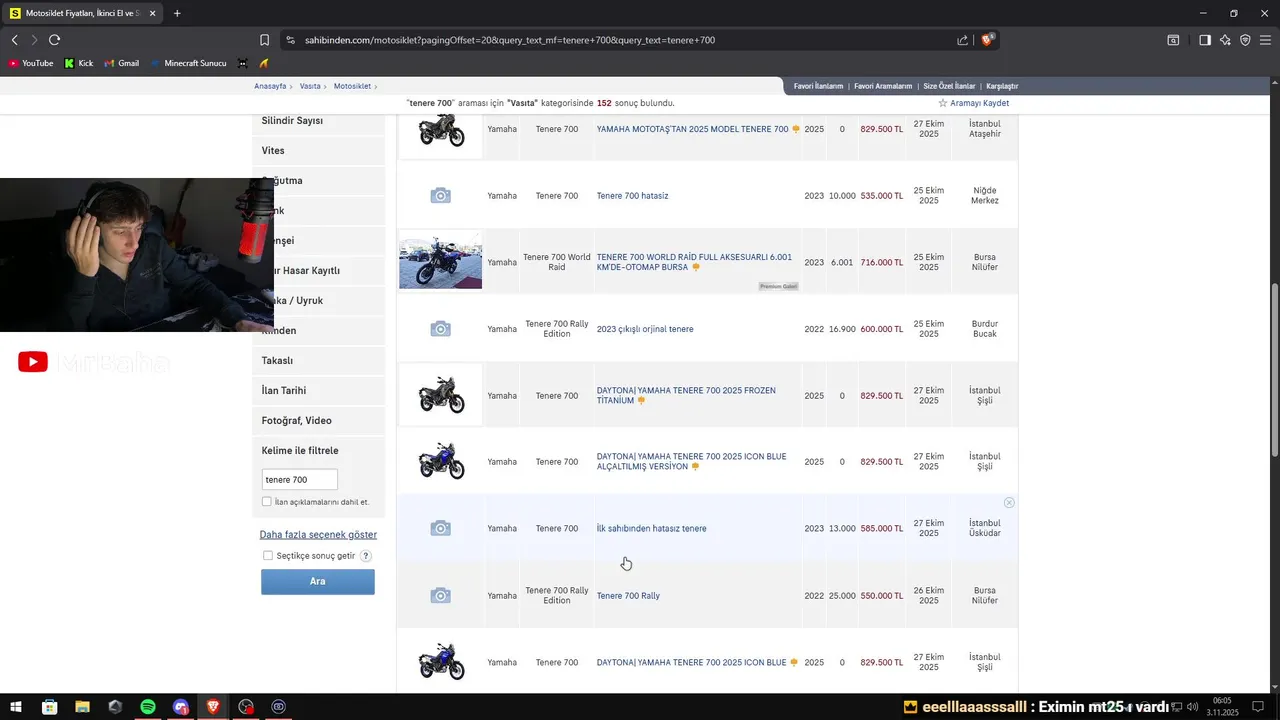Screen dimensions: 1280x720
Task: Open Discord from taskbar
Action: (180, 707)
